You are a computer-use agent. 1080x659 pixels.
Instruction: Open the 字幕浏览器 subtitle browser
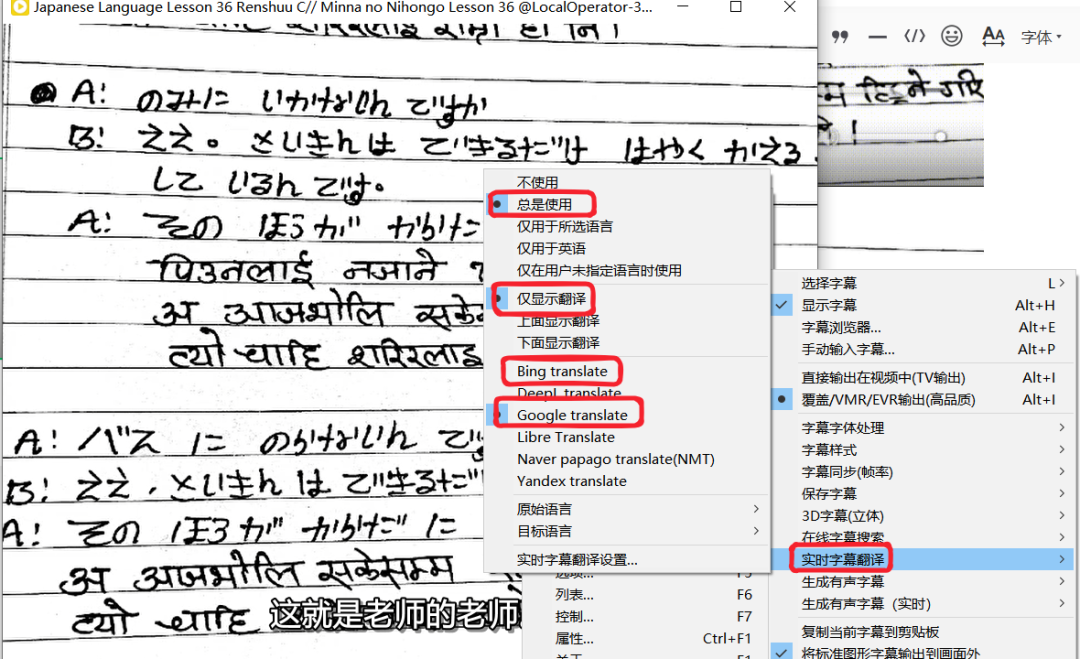[841, 327]
